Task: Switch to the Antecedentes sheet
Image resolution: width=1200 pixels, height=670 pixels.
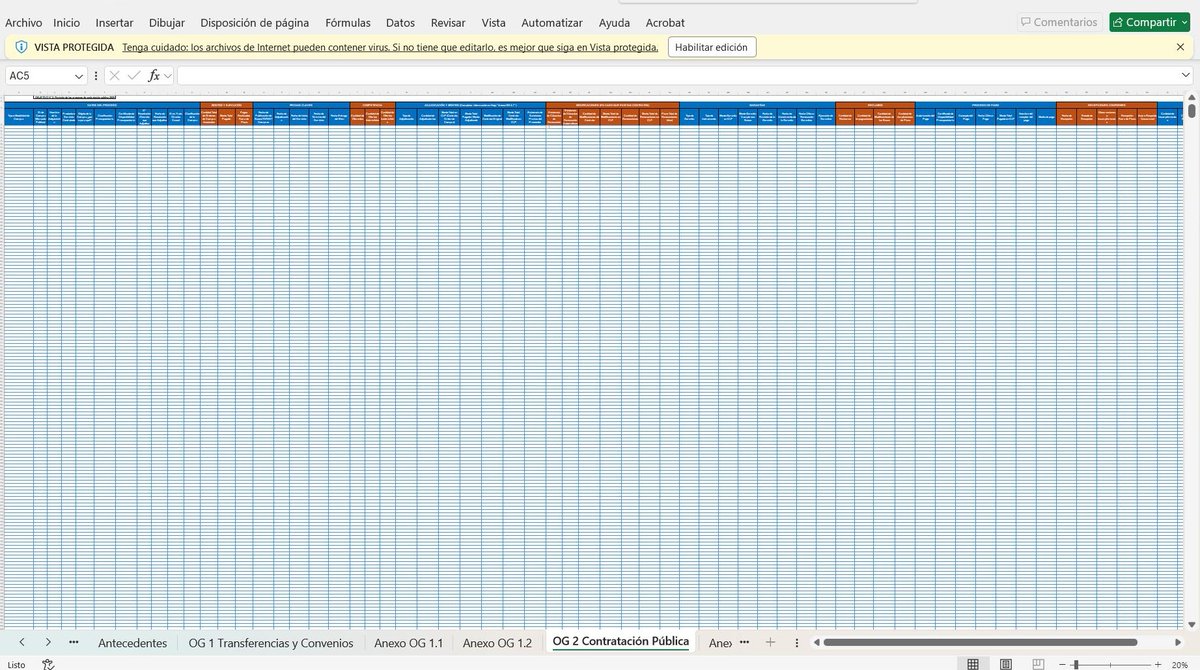Action: [132, 642]
